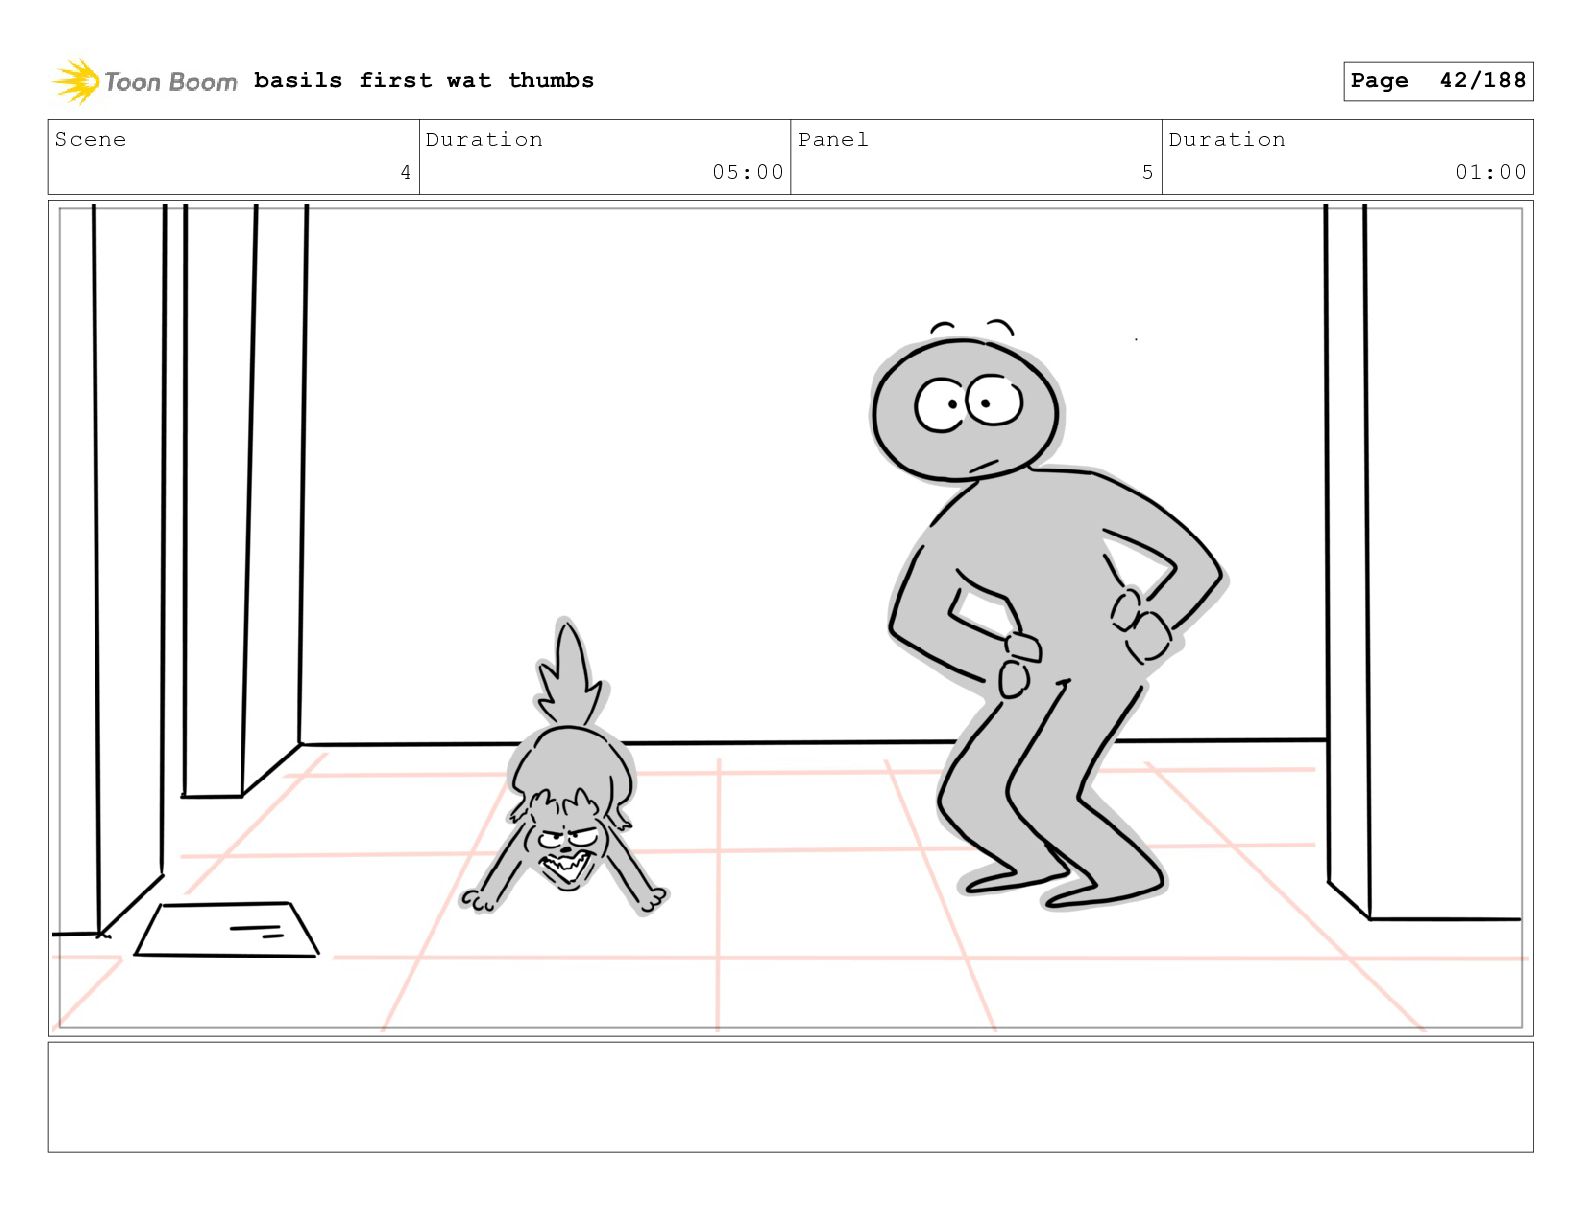Click the Page 42/188 indicator
The height and width of the screenshot is (1224, 1584).
coord(1438,81)
